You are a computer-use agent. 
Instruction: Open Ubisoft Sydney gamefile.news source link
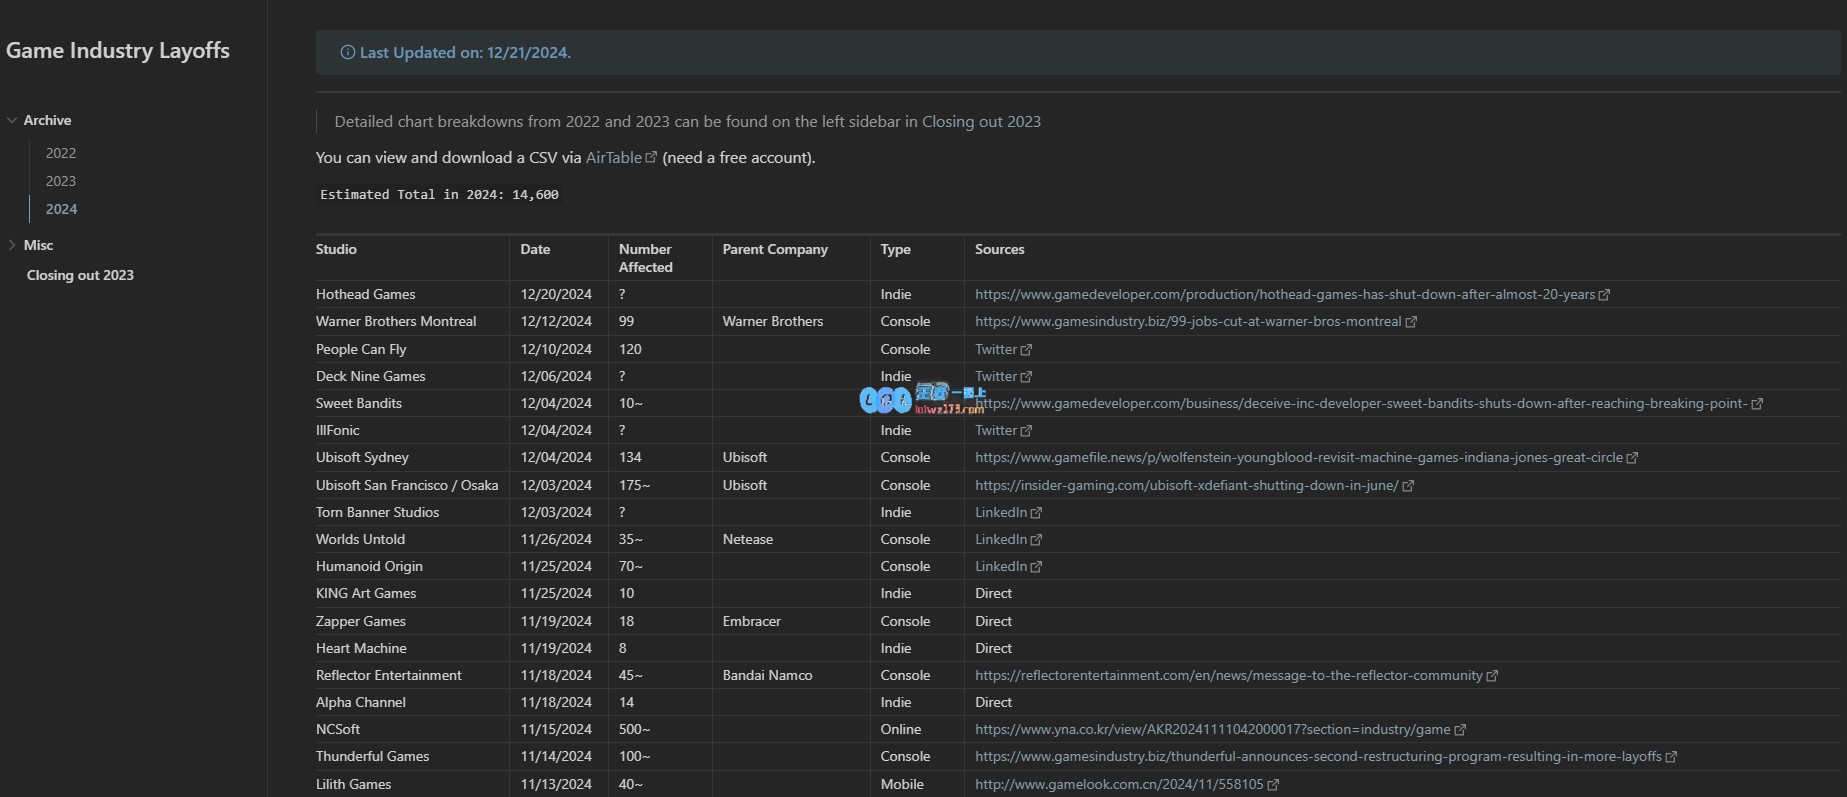(x=1299, y=457)
